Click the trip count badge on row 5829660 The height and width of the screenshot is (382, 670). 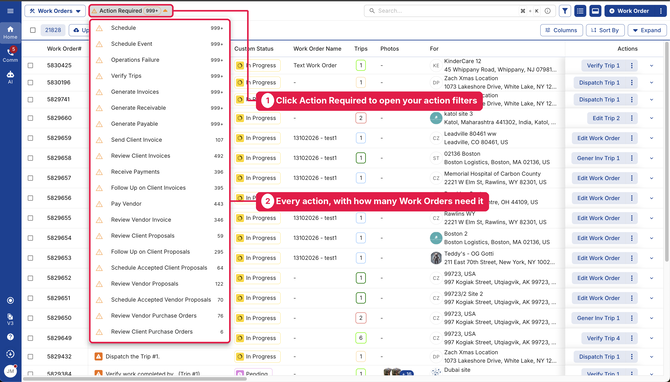tap(361, 118)
